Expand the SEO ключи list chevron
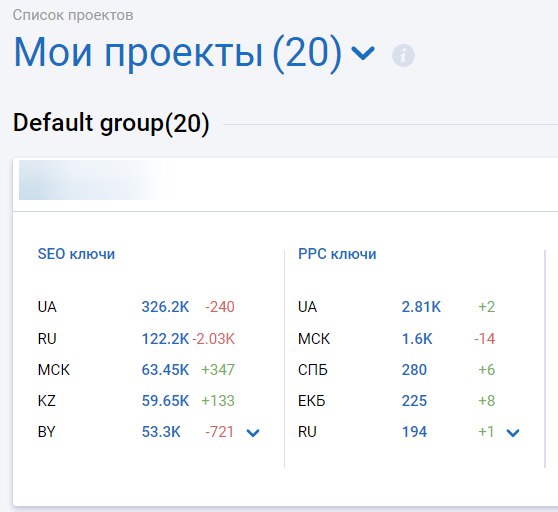Screen dimensions: 558x512 tap(253, 433)
